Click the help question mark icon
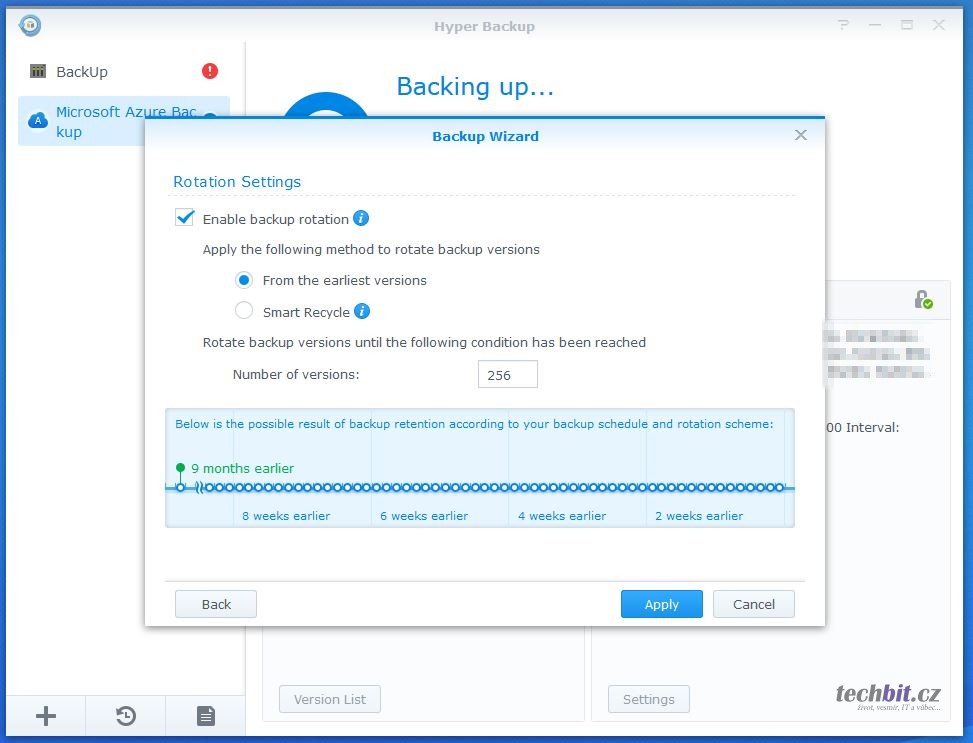The height and width of the screenshot is (743, 973). point(845,25)
